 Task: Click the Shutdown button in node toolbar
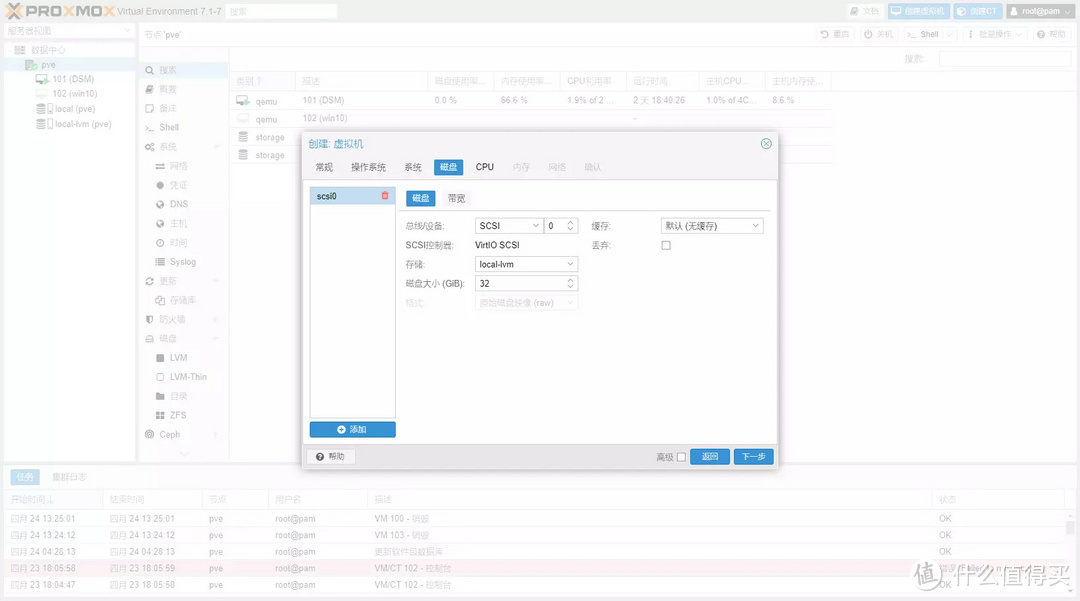tap(879, 34)
